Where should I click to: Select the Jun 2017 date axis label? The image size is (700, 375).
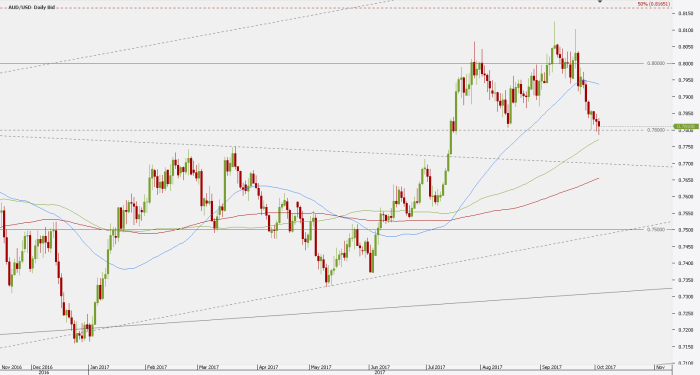pos(380,367)
